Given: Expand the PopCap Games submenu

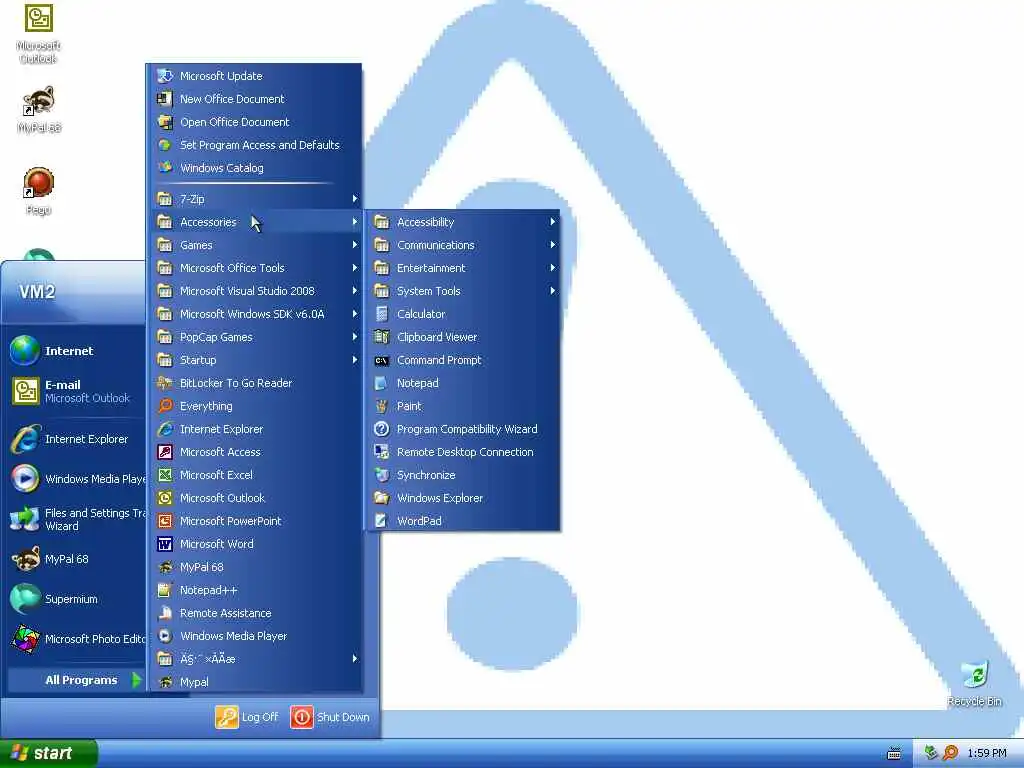Looking at the screenshot, I should click(255, 337).
